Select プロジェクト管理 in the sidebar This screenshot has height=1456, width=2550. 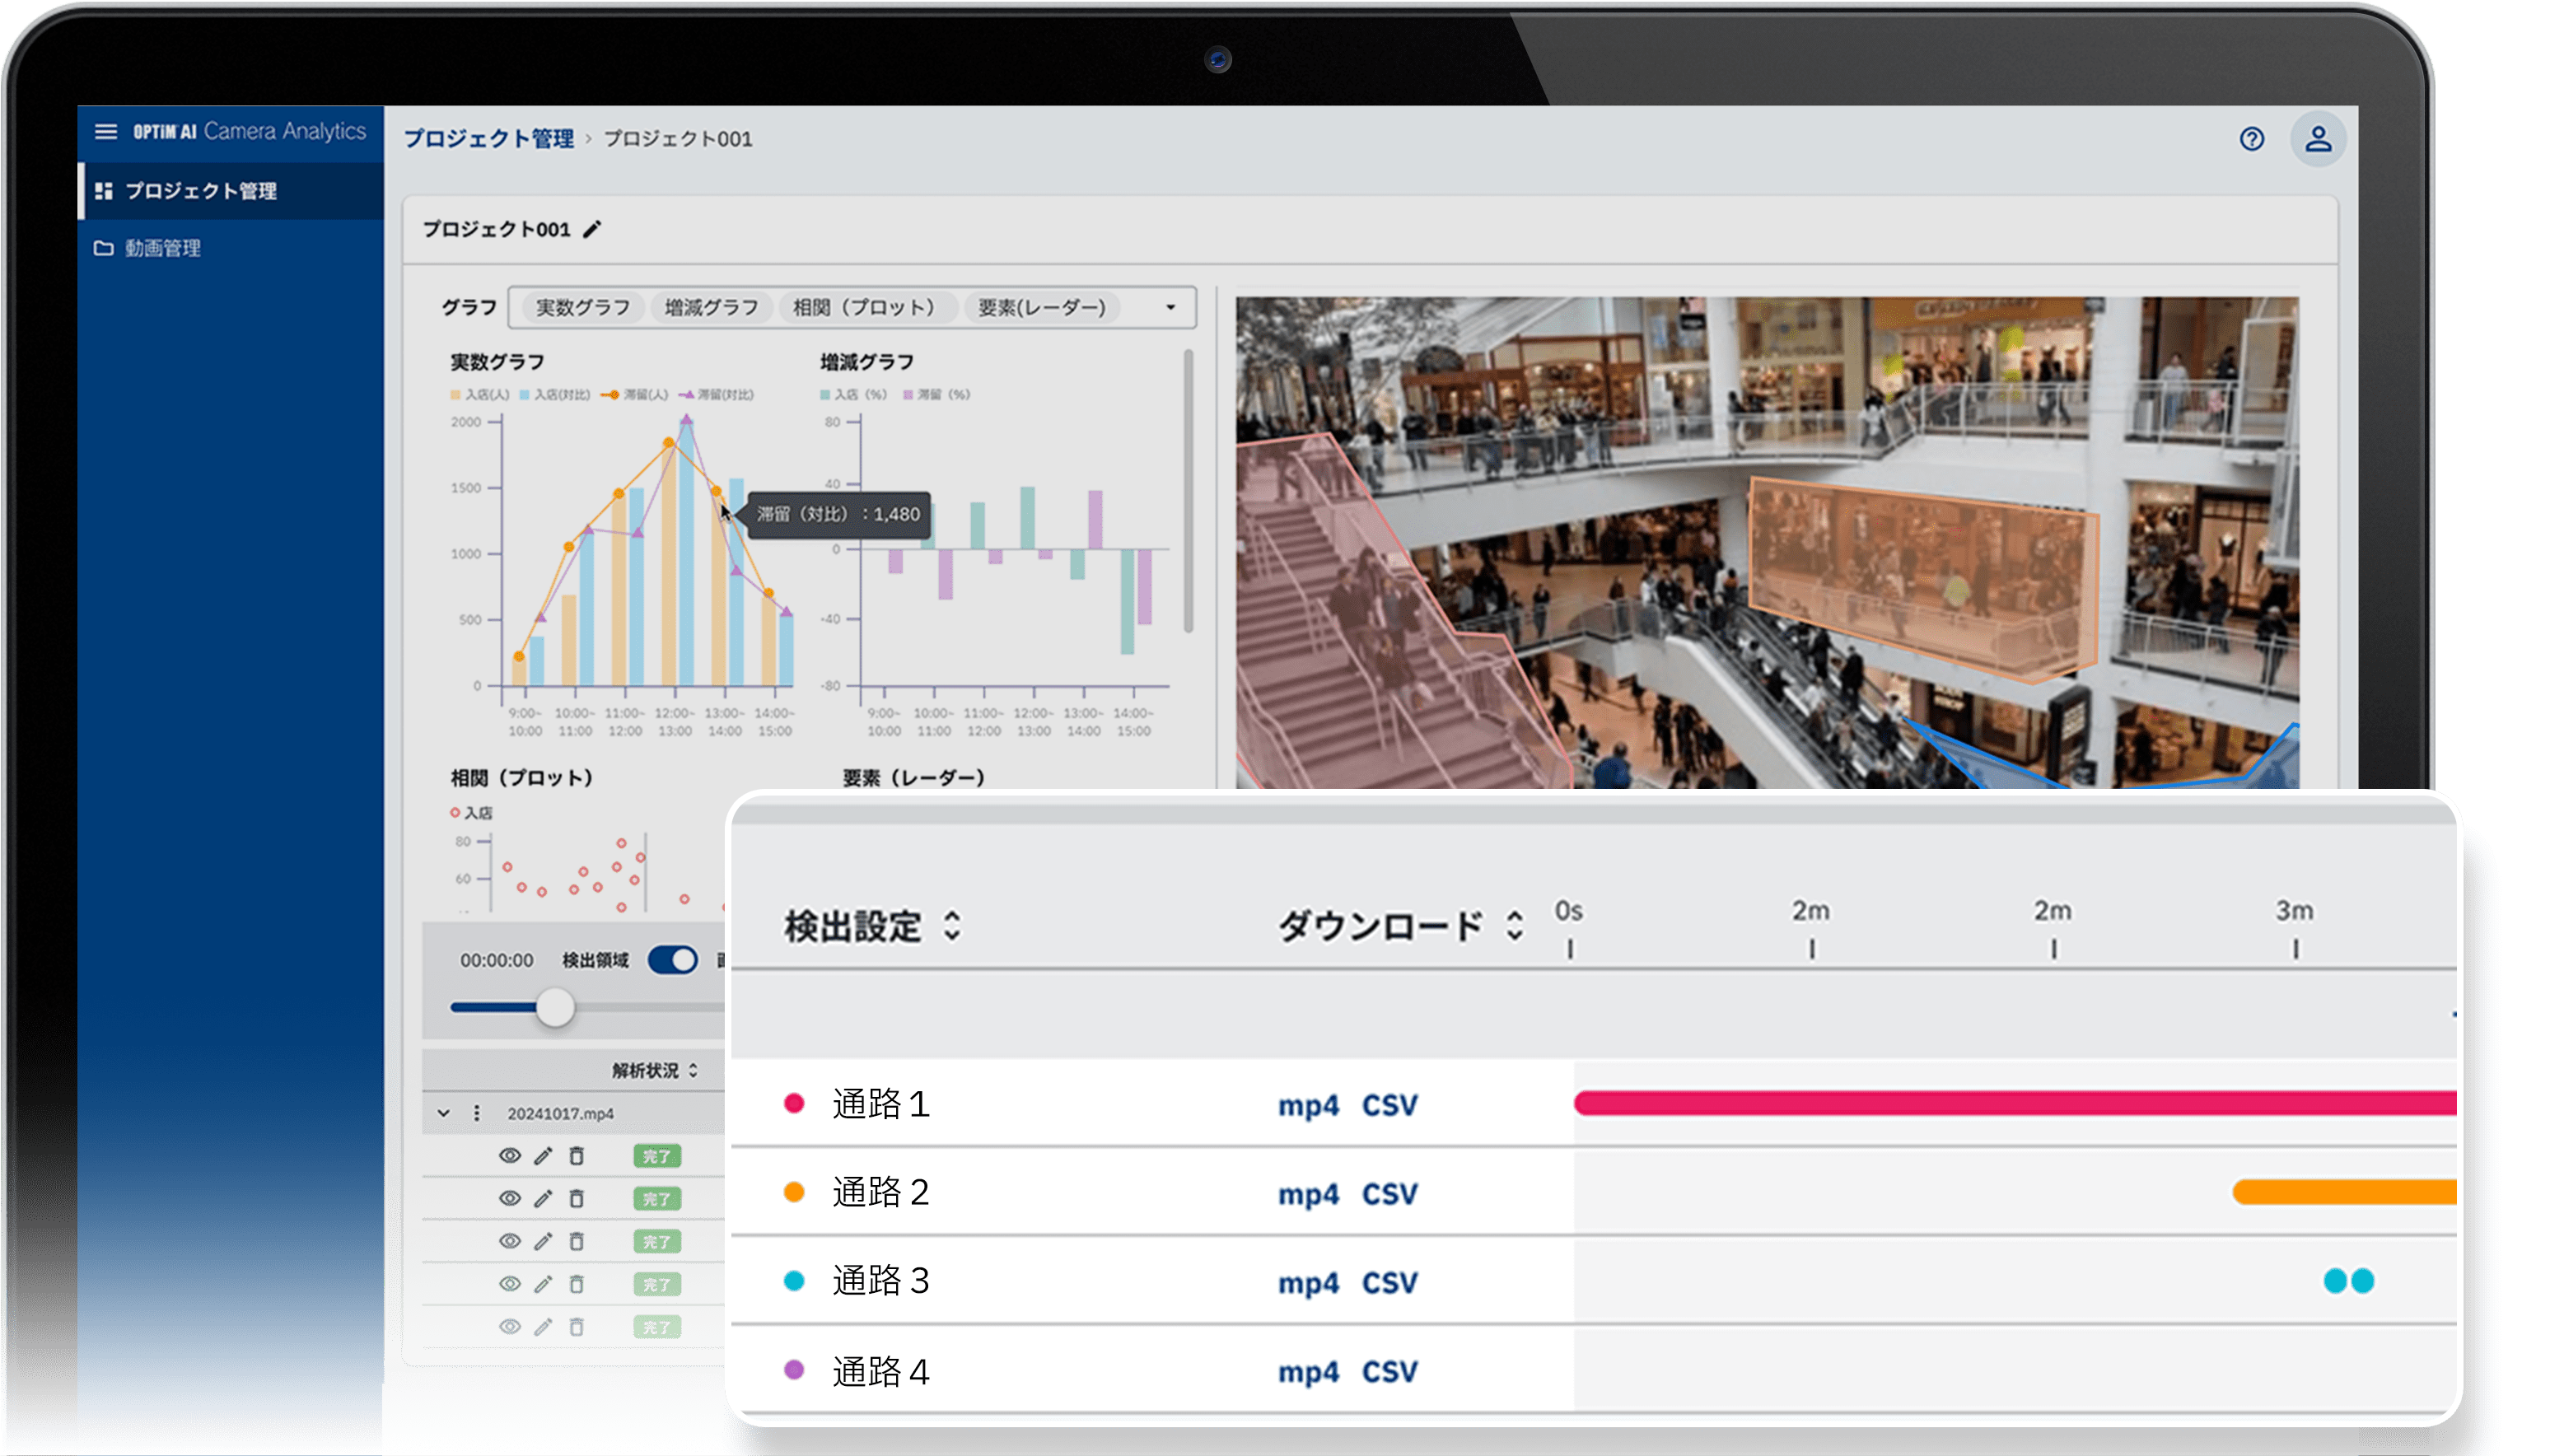(202, 192)
